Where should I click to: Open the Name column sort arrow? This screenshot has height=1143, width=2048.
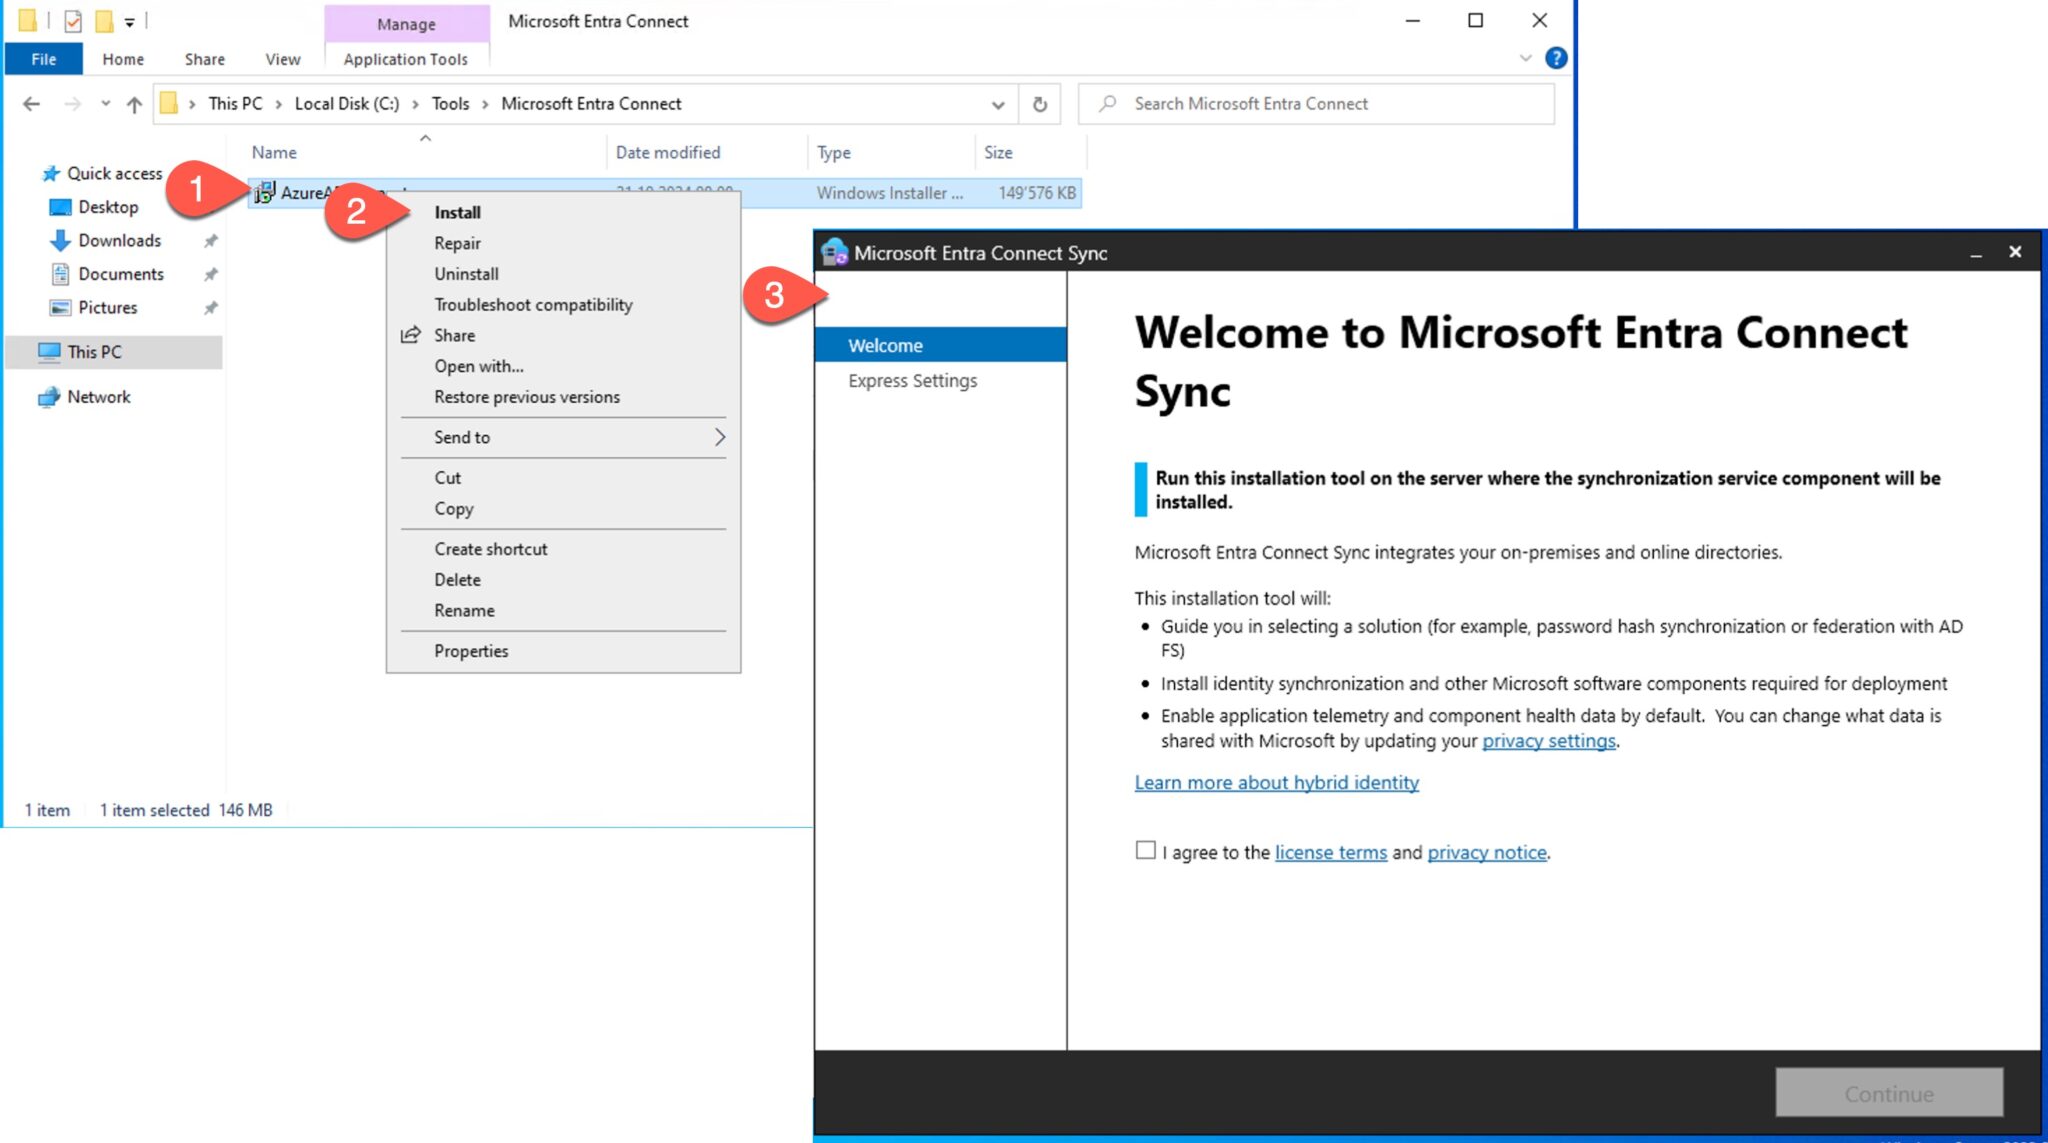click(x=427, y=139)
